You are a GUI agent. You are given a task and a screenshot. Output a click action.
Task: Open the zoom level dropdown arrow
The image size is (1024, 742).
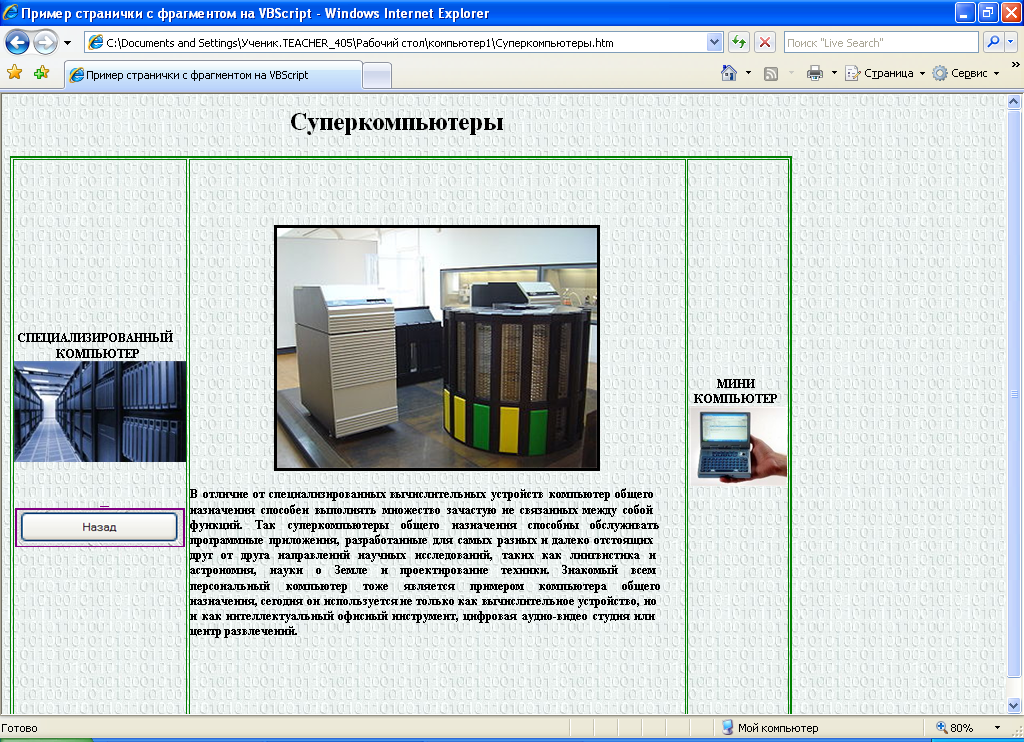pyautogui.click(x=996, y=728)
